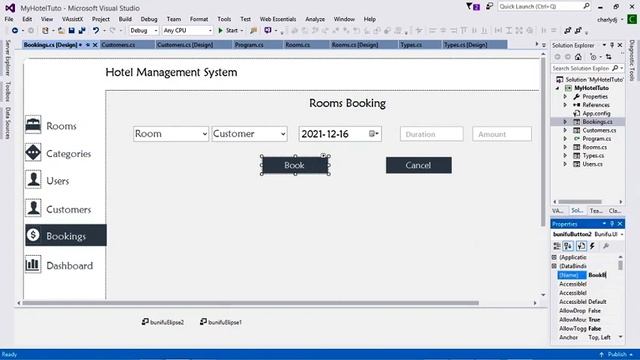Expand the Properties node in Solution Explorer
640x360 pixels.
tap(565, 97)
